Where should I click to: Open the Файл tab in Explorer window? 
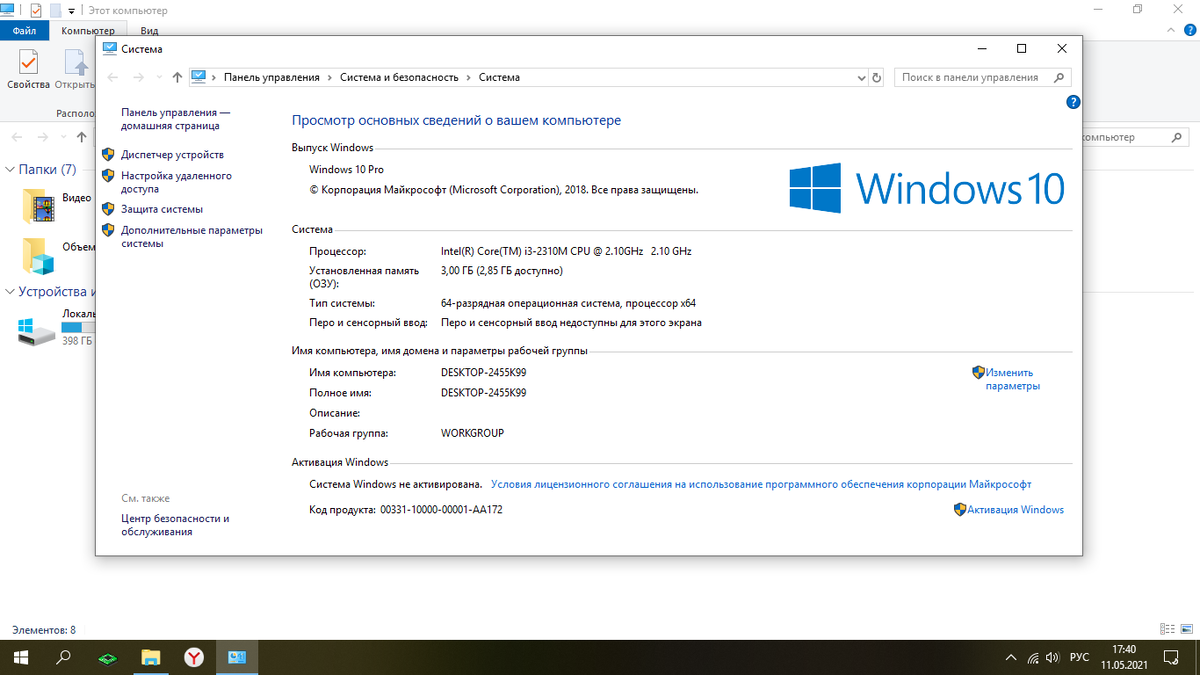24,31
